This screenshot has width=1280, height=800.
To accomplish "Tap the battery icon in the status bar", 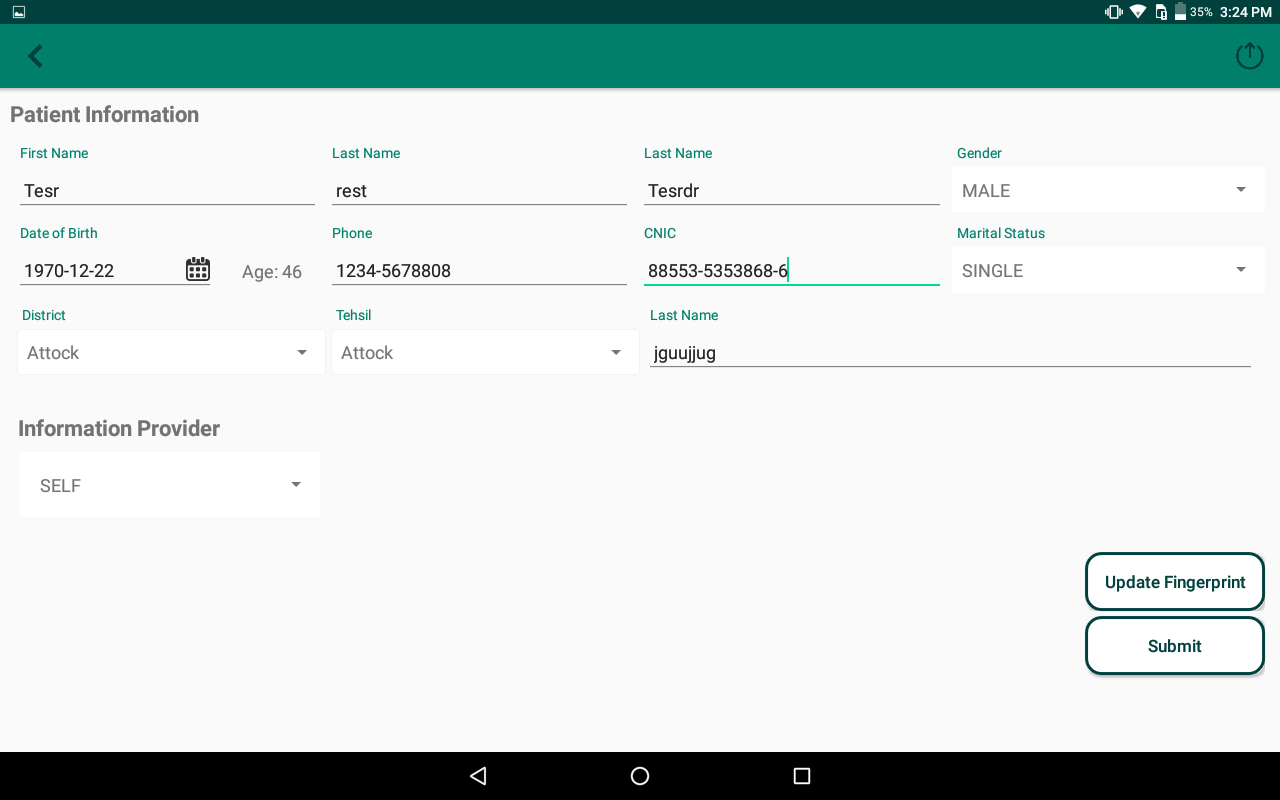I will pos(1180,12).
